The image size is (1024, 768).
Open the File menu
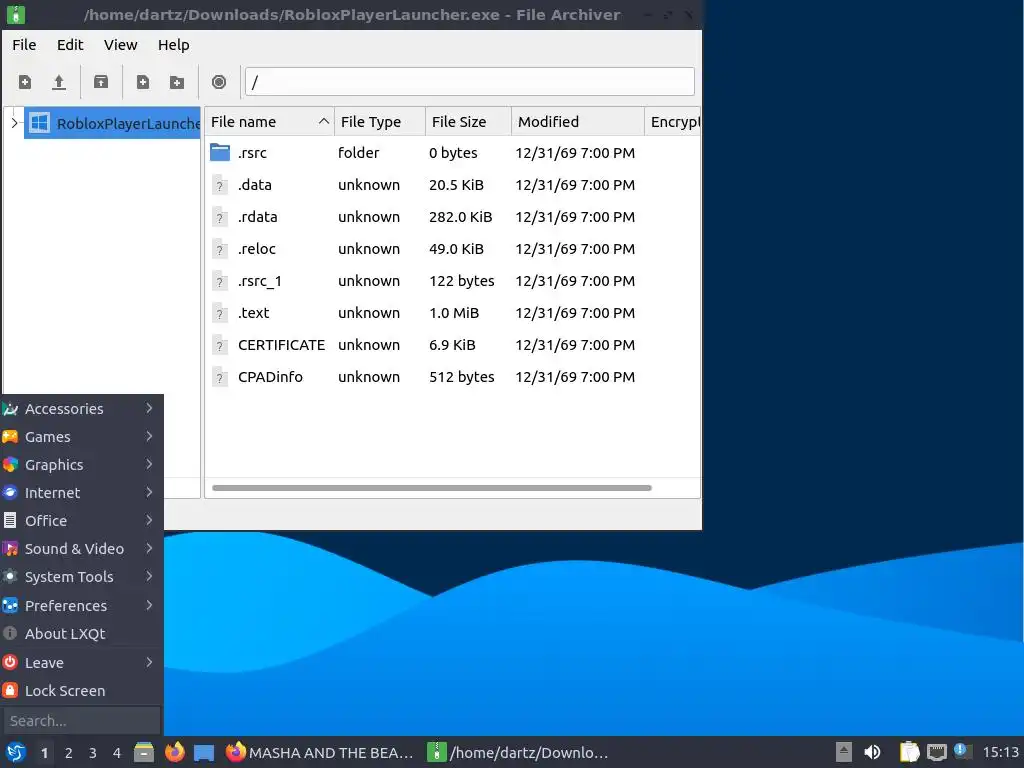[24, 45]
